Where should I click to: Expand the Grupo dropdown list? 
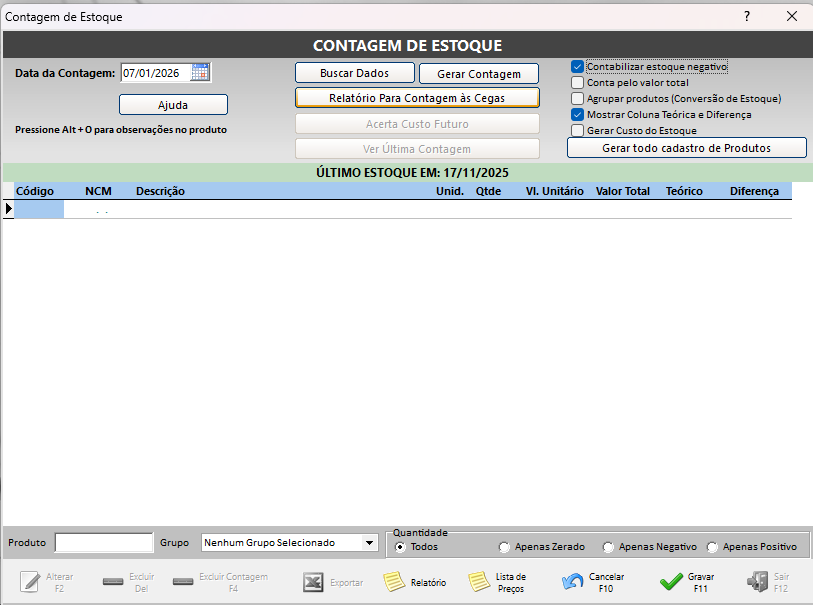[x=370, y=543]
